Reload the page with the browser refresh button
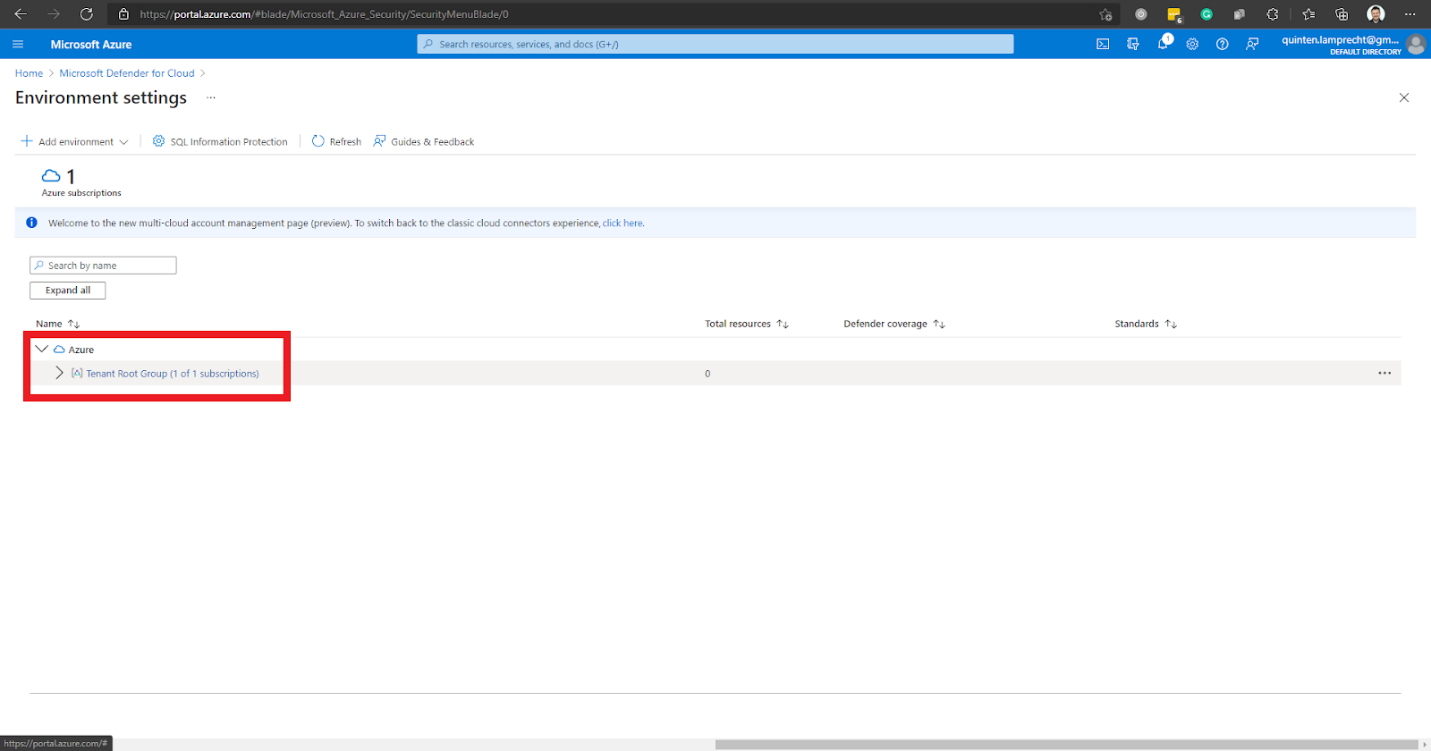Screen dimensions: 1431x751 tap(86, 14)
